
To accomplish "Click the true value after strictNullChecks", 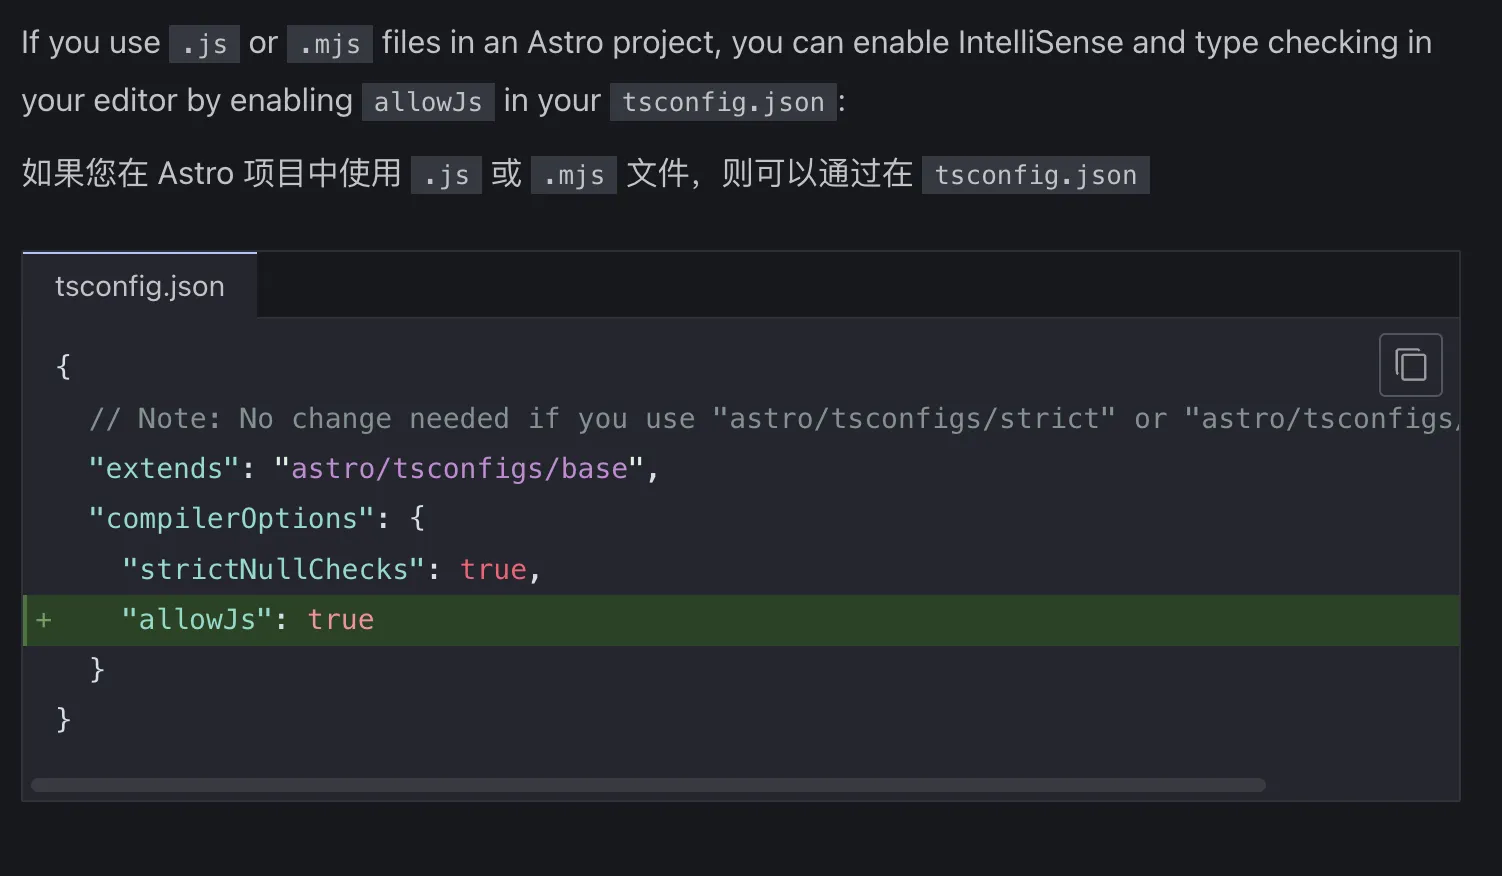I will coord(493,569).
